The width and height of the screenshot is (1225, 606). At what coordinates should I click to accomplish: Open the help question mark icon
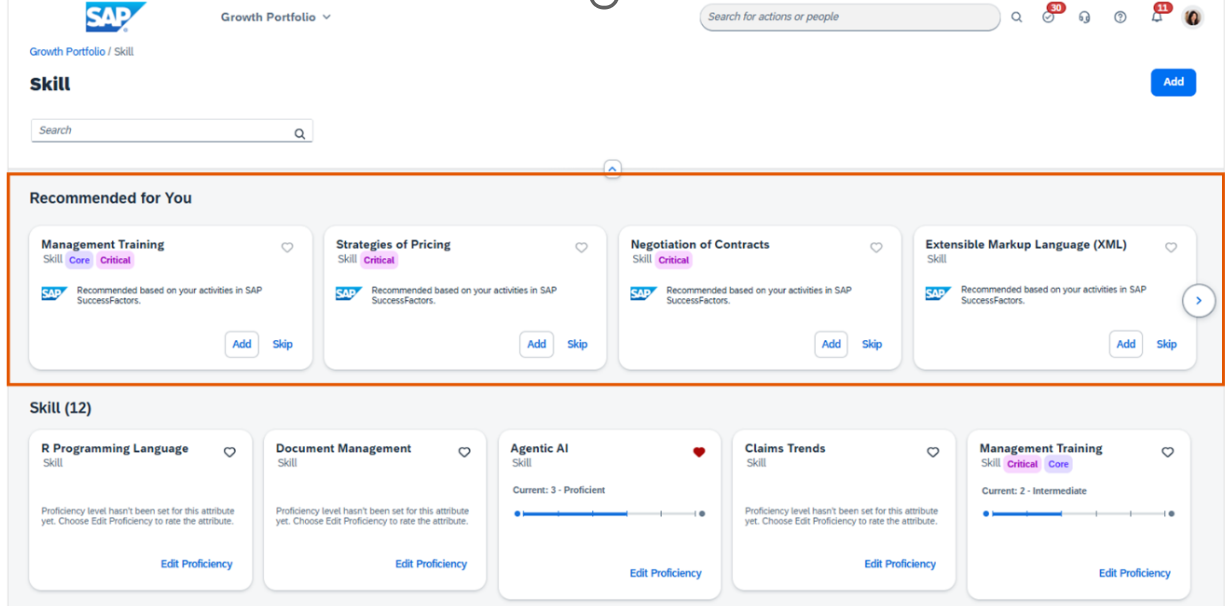pyautogui.click(x=1120, y=17)
